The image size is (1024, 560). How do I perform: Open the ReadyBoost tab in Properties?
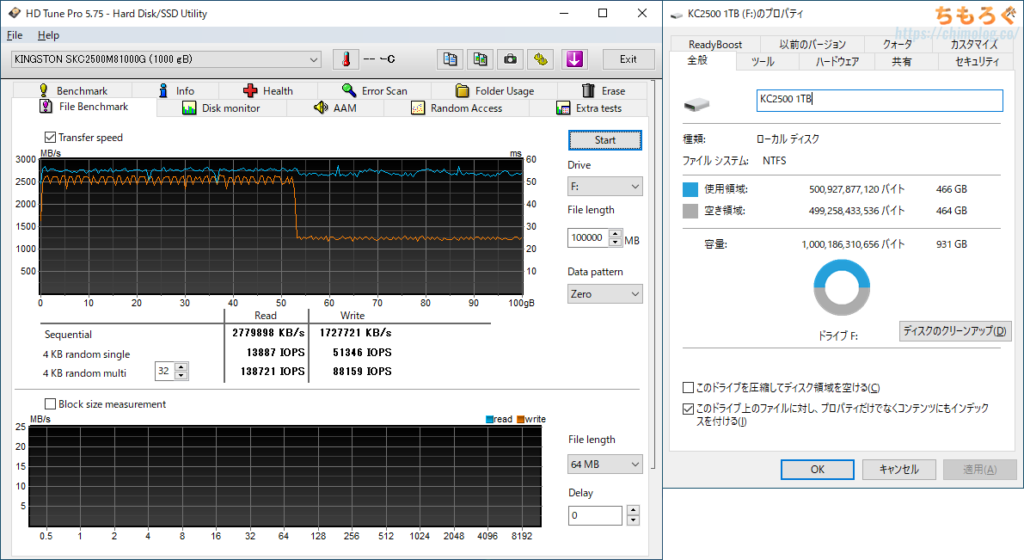click(715, 44)
